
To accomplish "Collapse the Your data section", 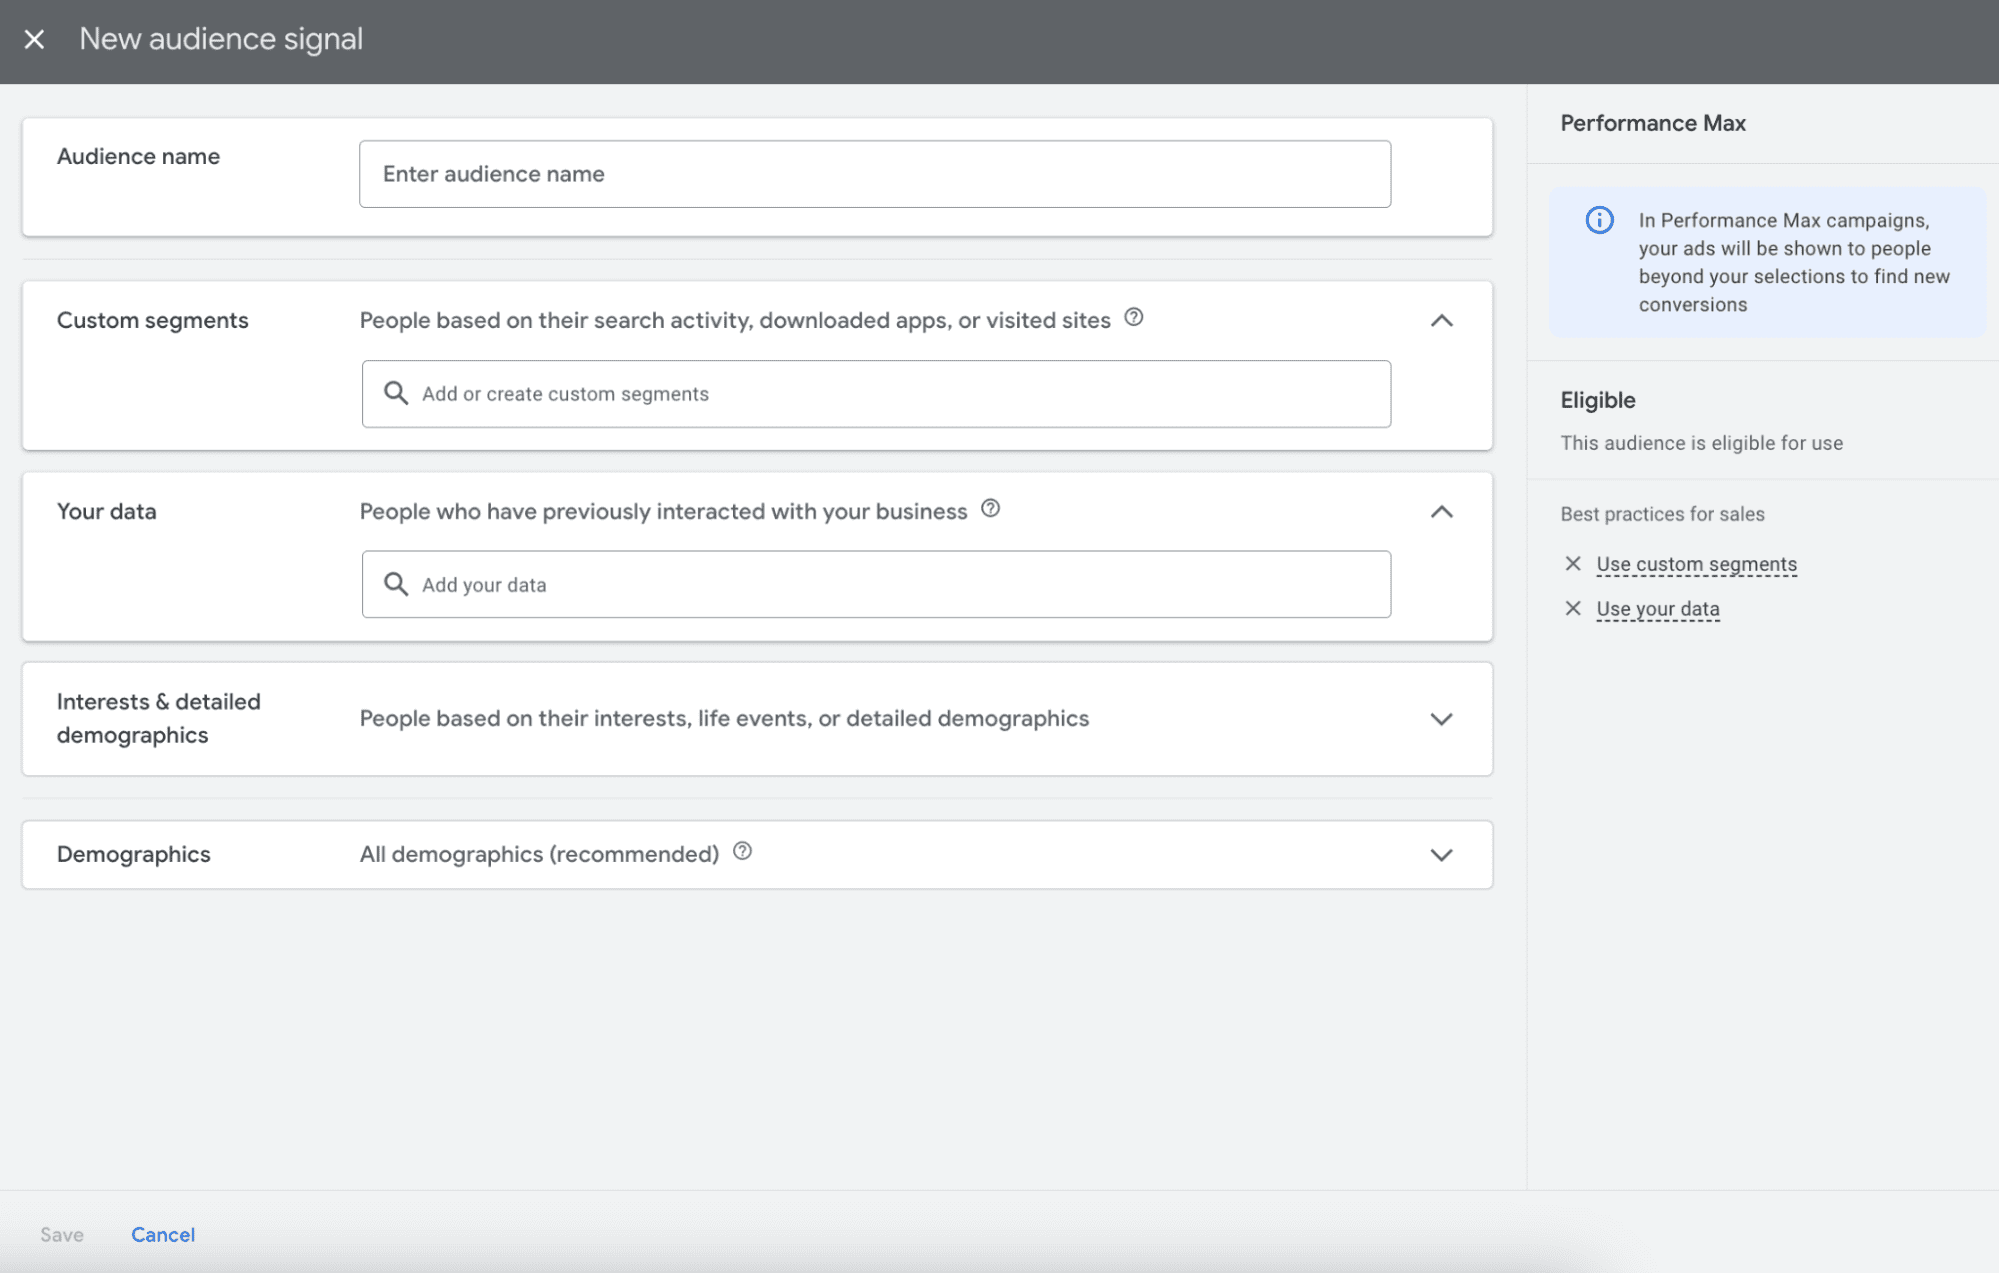I will coord(1441,512).
